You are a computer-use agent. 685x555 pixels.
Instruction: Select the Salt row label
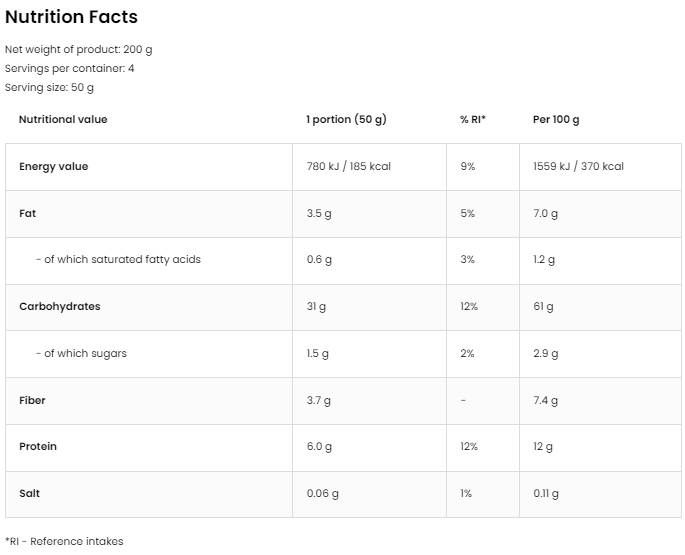click(x=30, y=493)
